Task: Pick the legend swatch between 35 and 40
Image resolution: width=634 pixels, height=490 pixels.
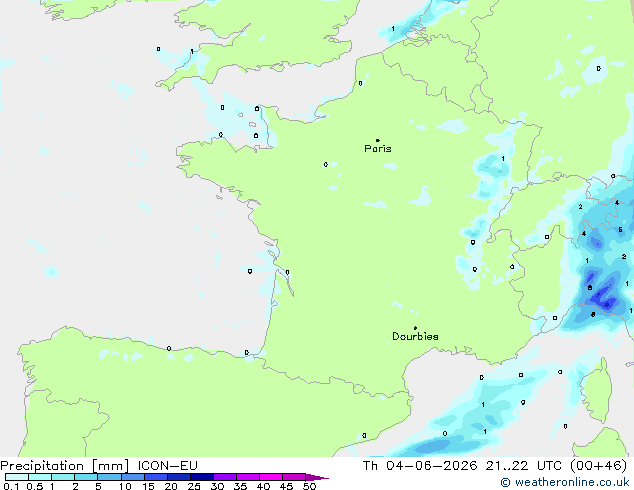Action: point(248,477)
